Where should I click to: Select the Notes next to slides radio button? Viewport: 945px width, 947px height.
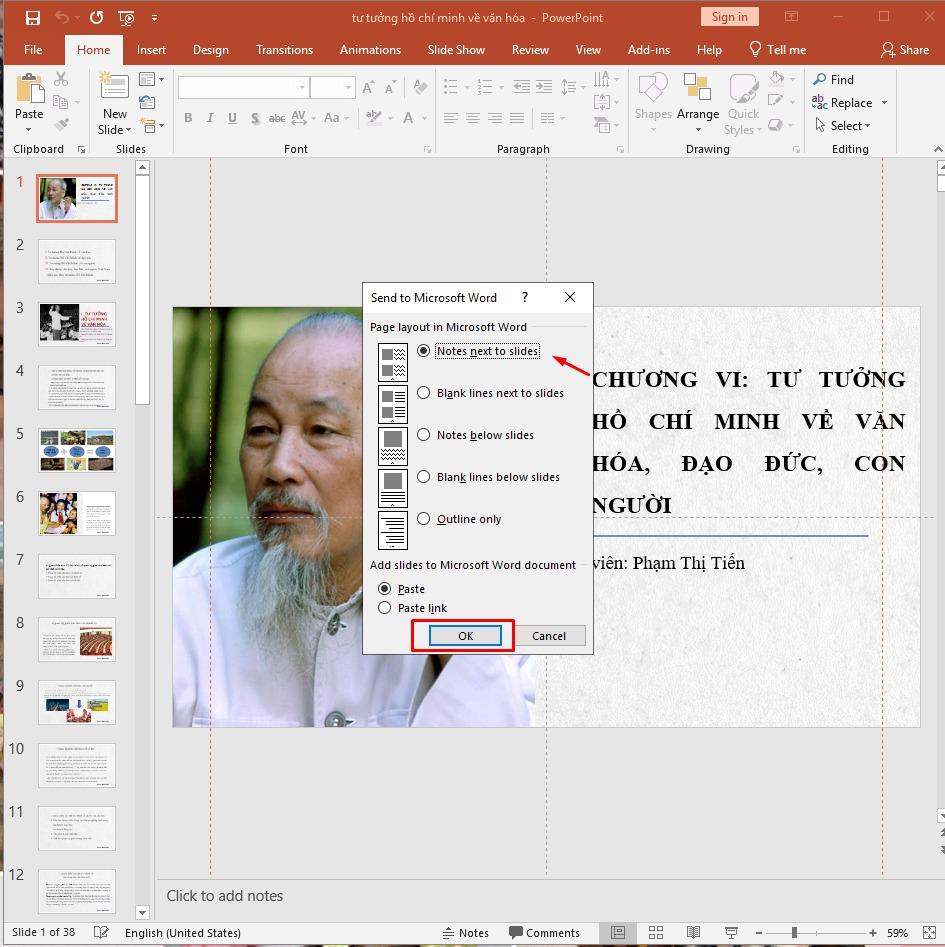424,350
